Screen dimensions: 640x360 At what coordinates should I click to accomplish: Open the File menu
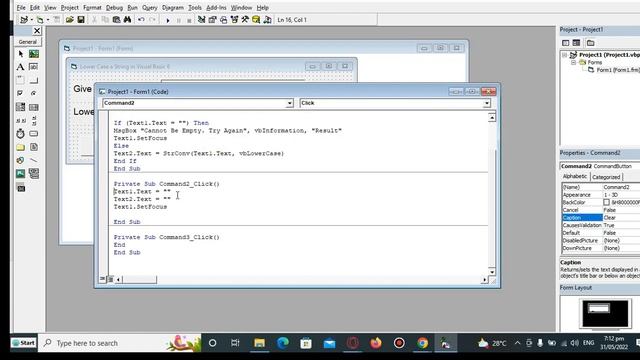[x=21, y=7]
